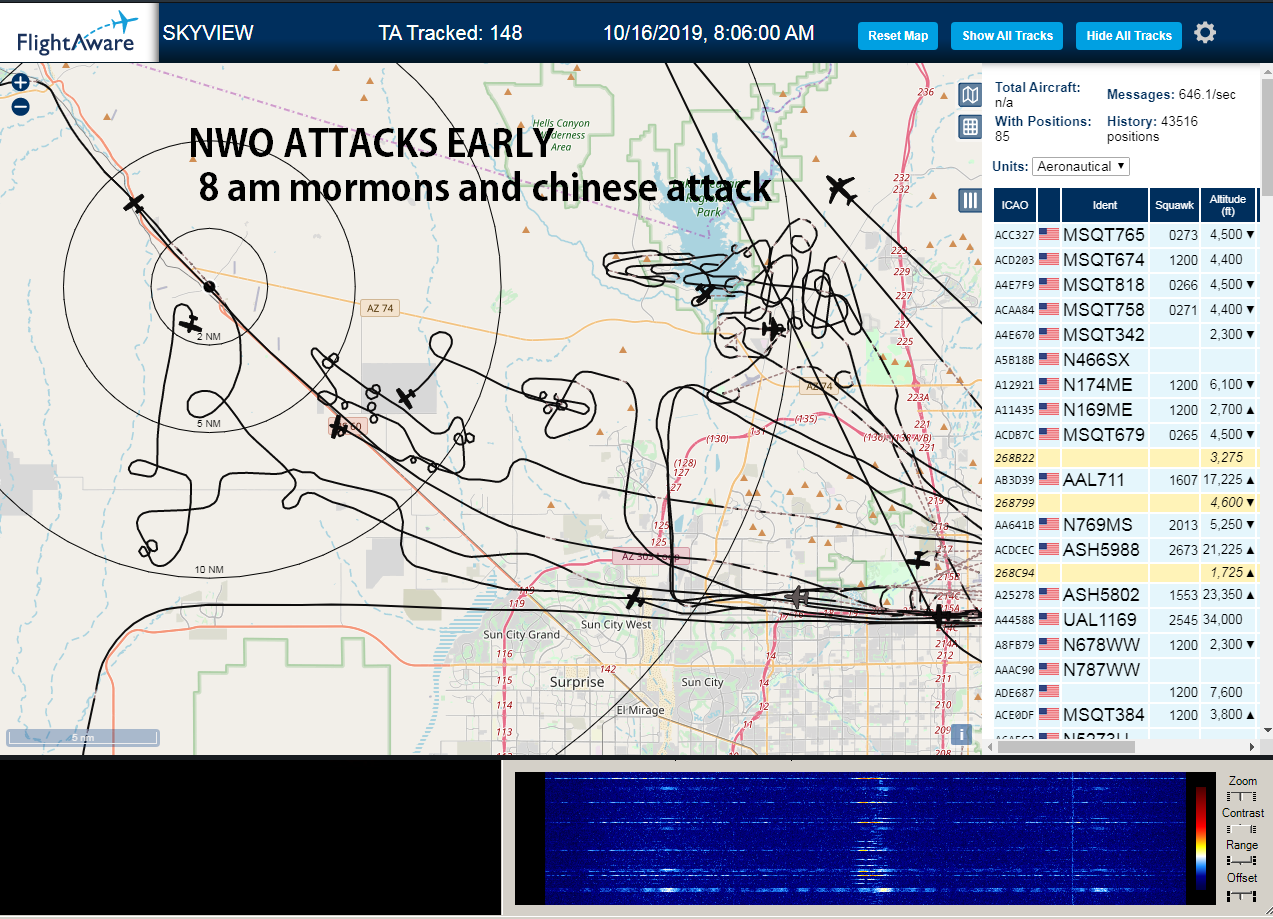This screenshot has width=1273, height=919.
Task: Sort table by Squawk column header
Action: coord(1174,205)
